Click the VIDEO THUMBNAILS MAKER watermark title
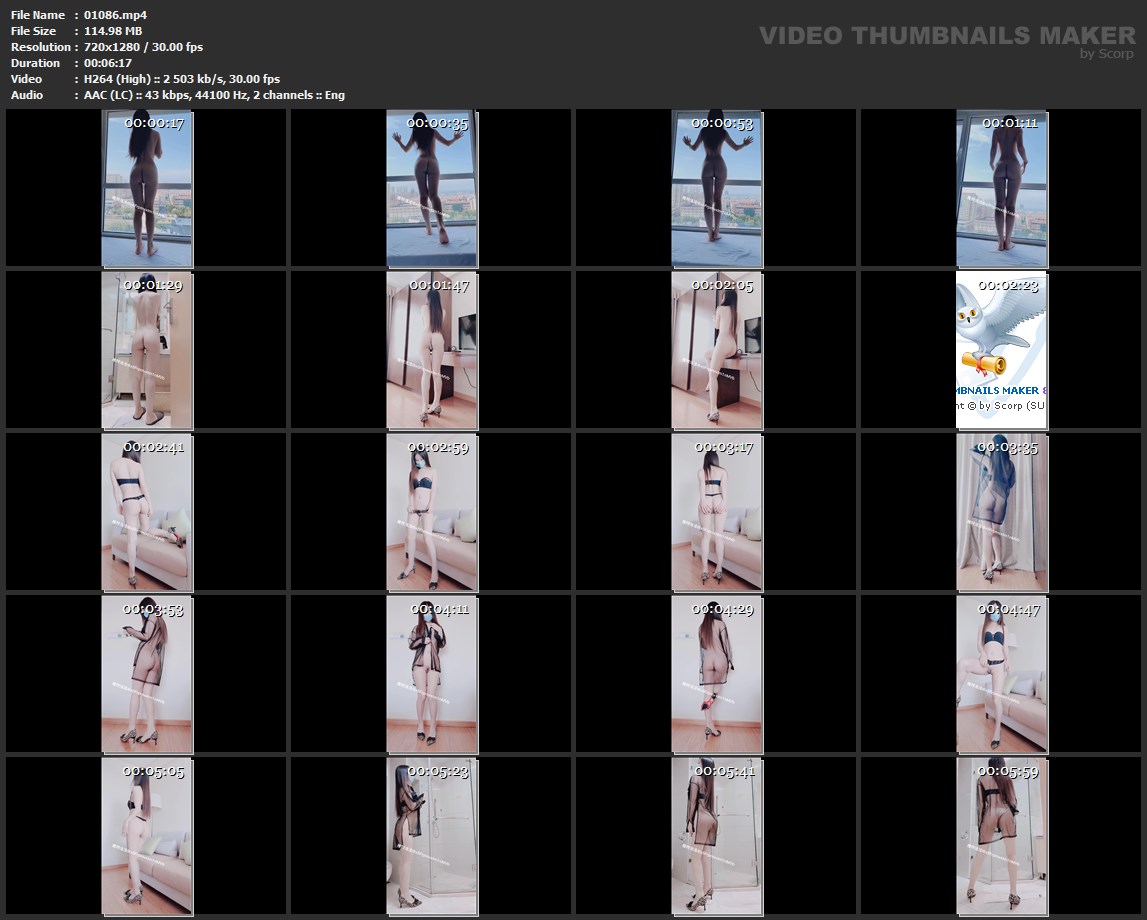Image resolution: width=1147 pixels, height=920 pixels. pyautogui.click(x=946, y=36)
